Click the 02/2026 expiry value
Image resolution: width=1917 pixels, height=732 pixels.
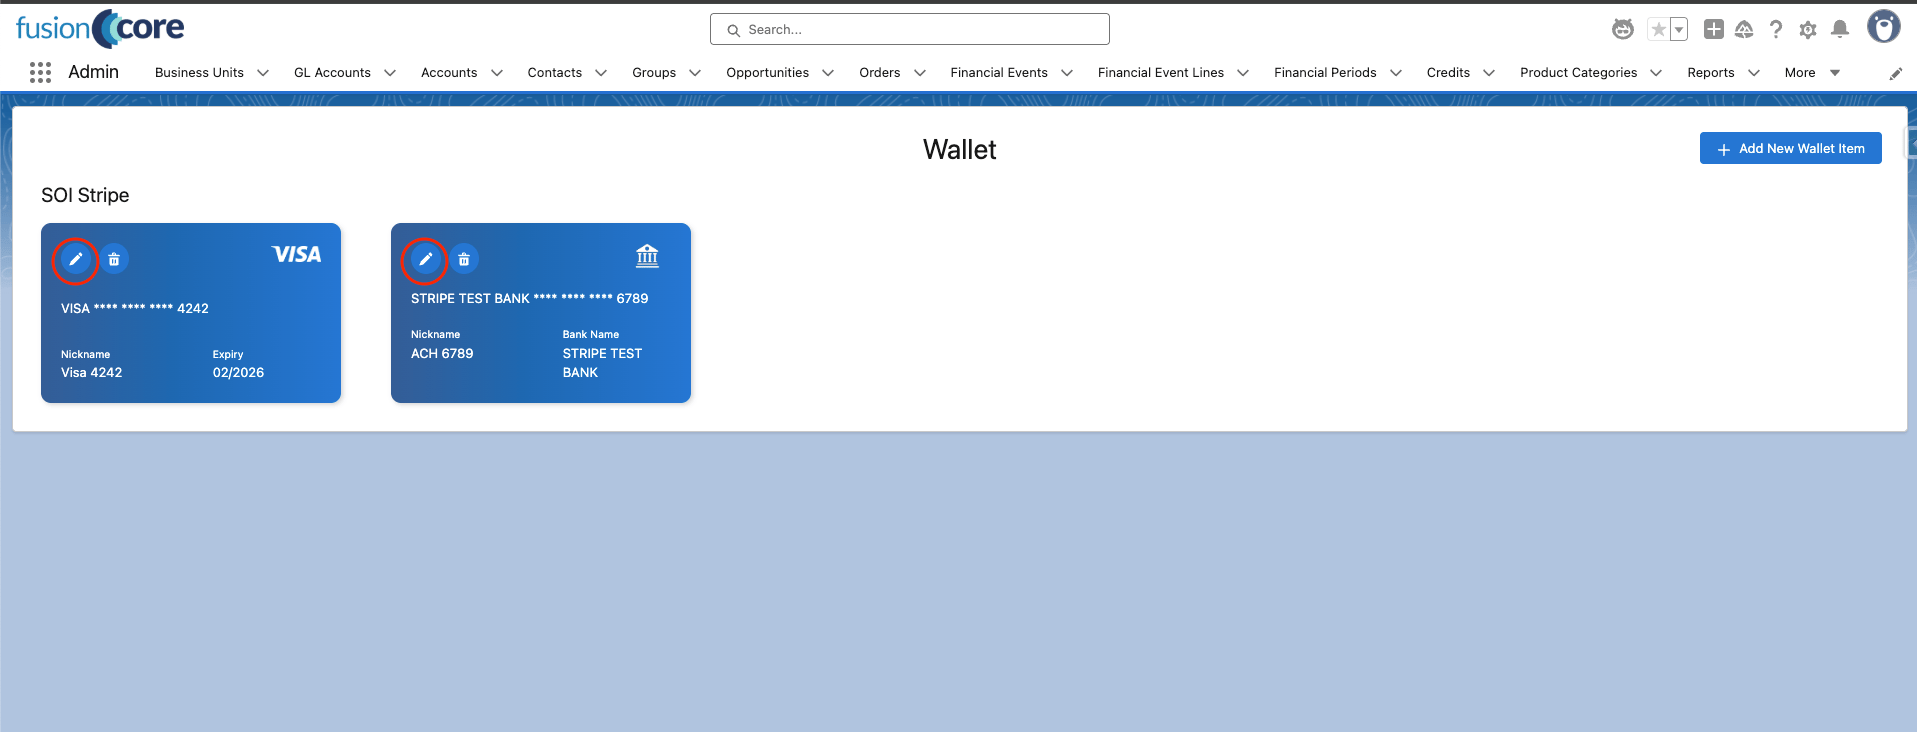point(238,372)
